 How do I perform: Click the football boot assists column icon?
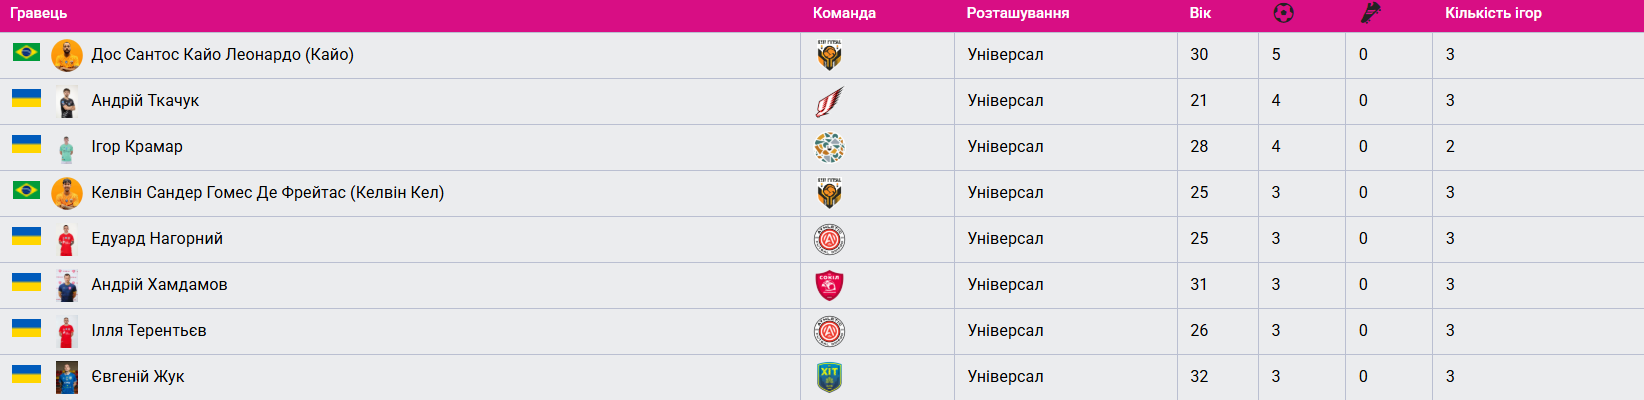pos(1370,13)
